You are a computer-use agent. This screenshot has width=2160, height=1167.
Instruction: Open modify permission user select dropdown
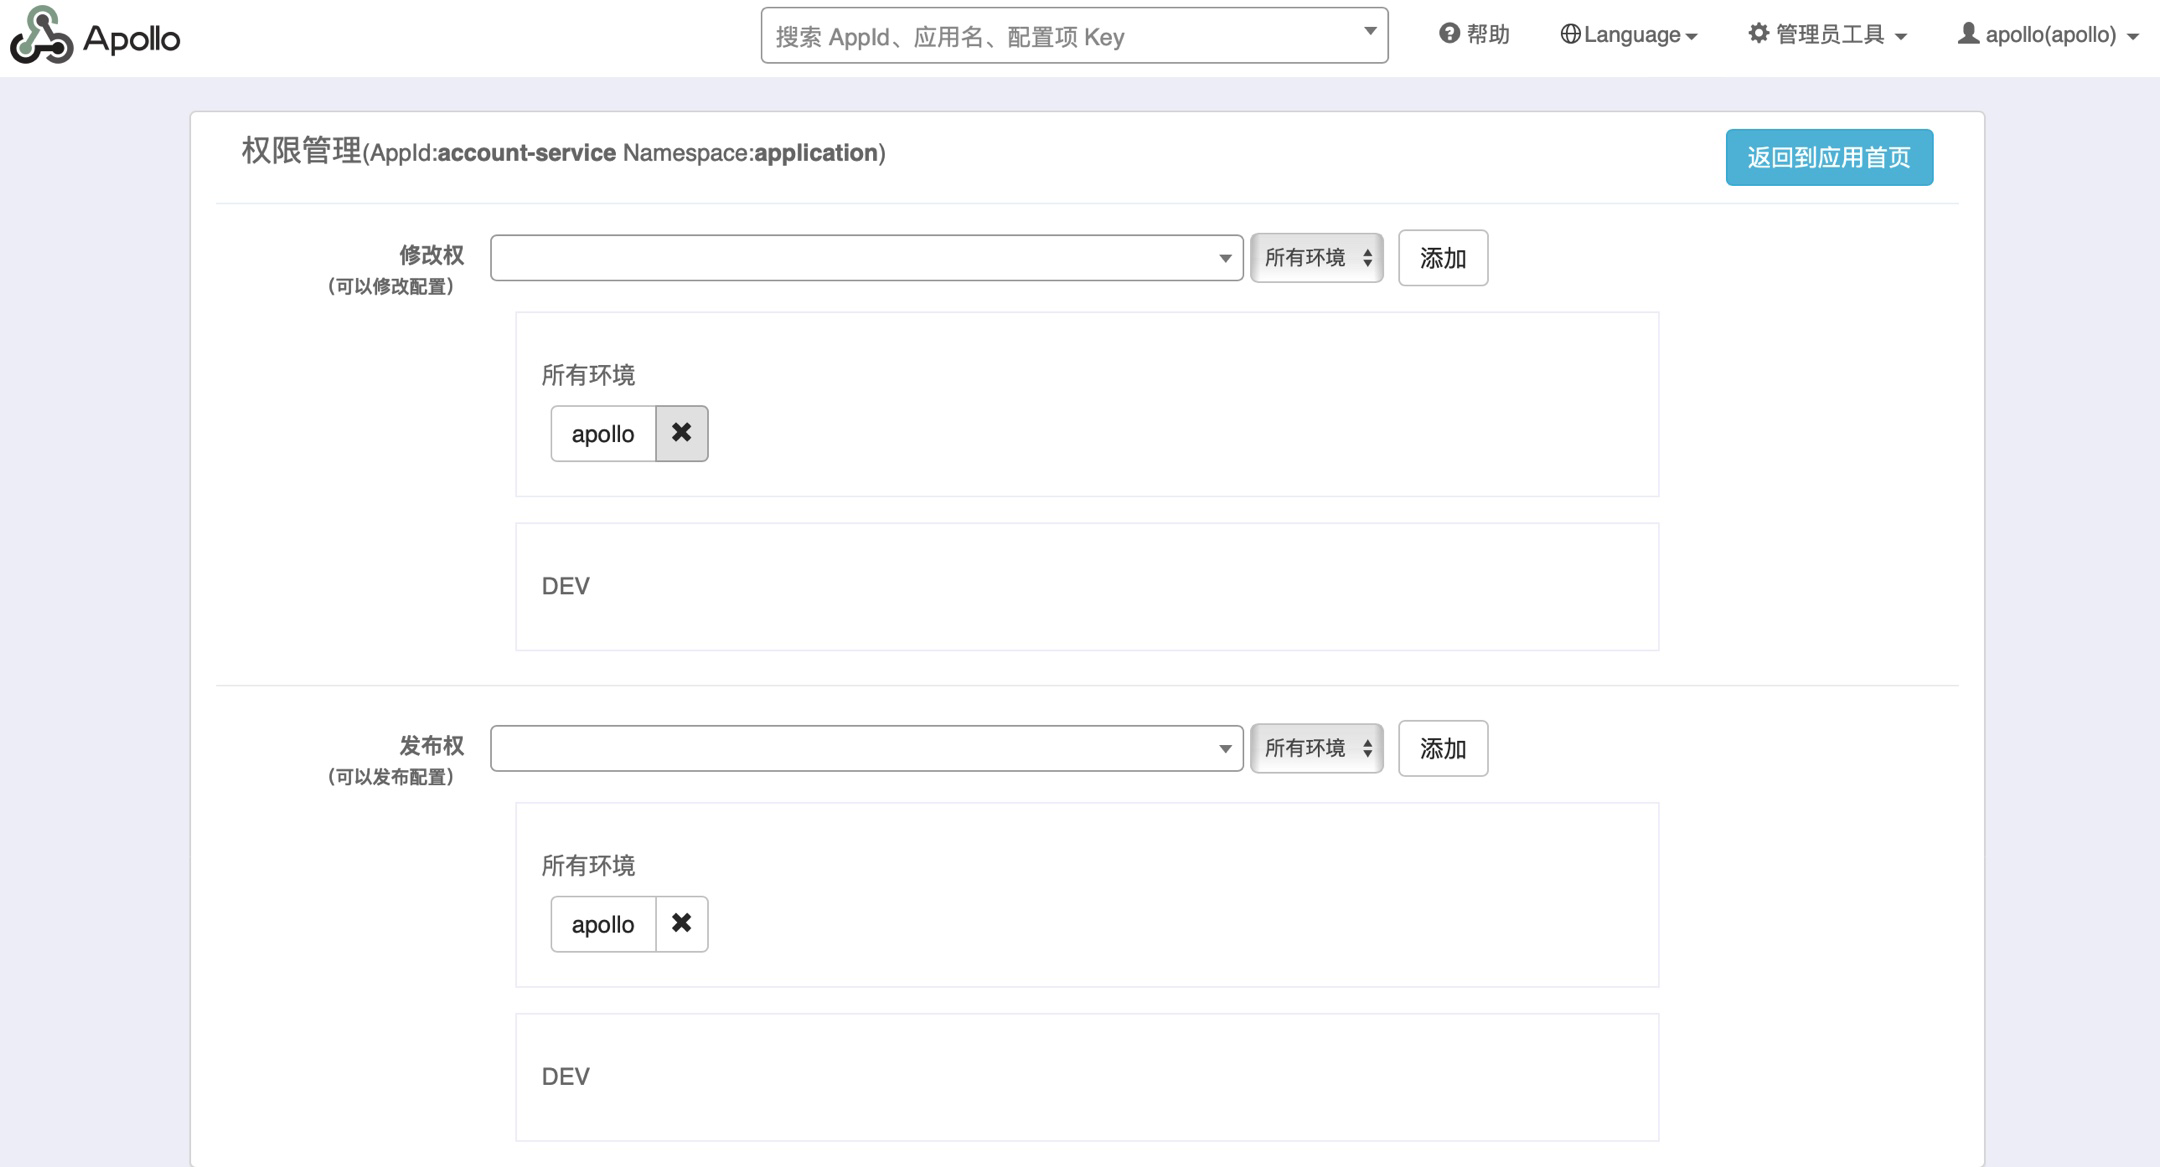(866, 258)
